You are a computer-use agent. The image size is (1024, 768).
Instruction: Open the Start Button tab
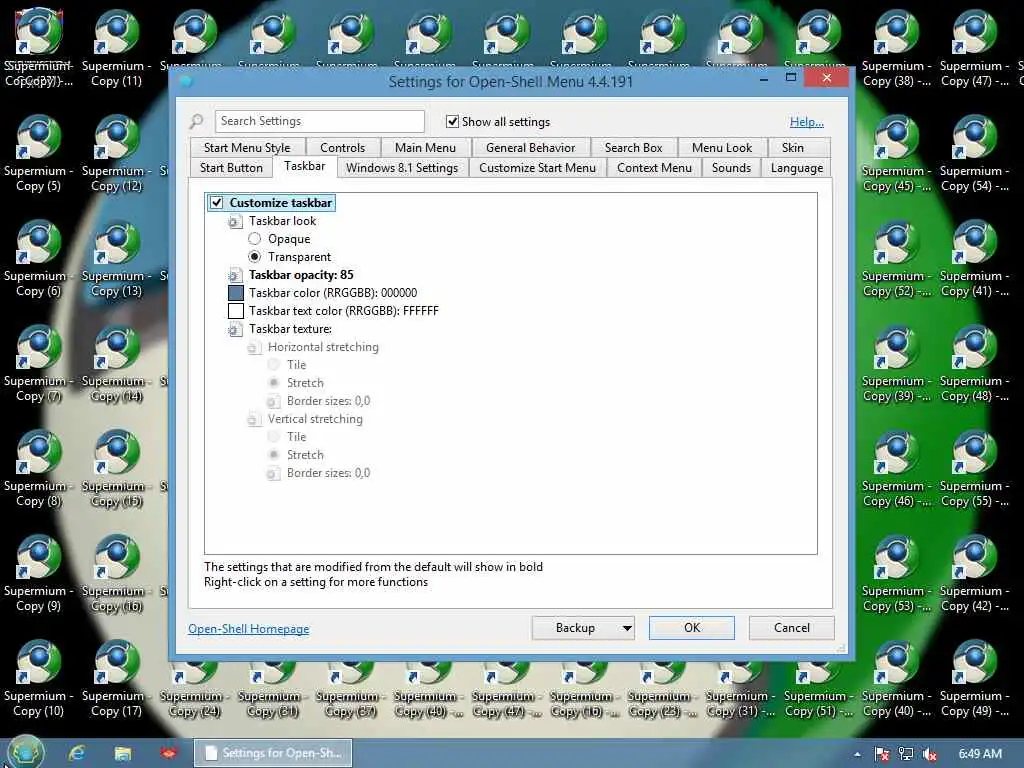[x=231, y=168]
